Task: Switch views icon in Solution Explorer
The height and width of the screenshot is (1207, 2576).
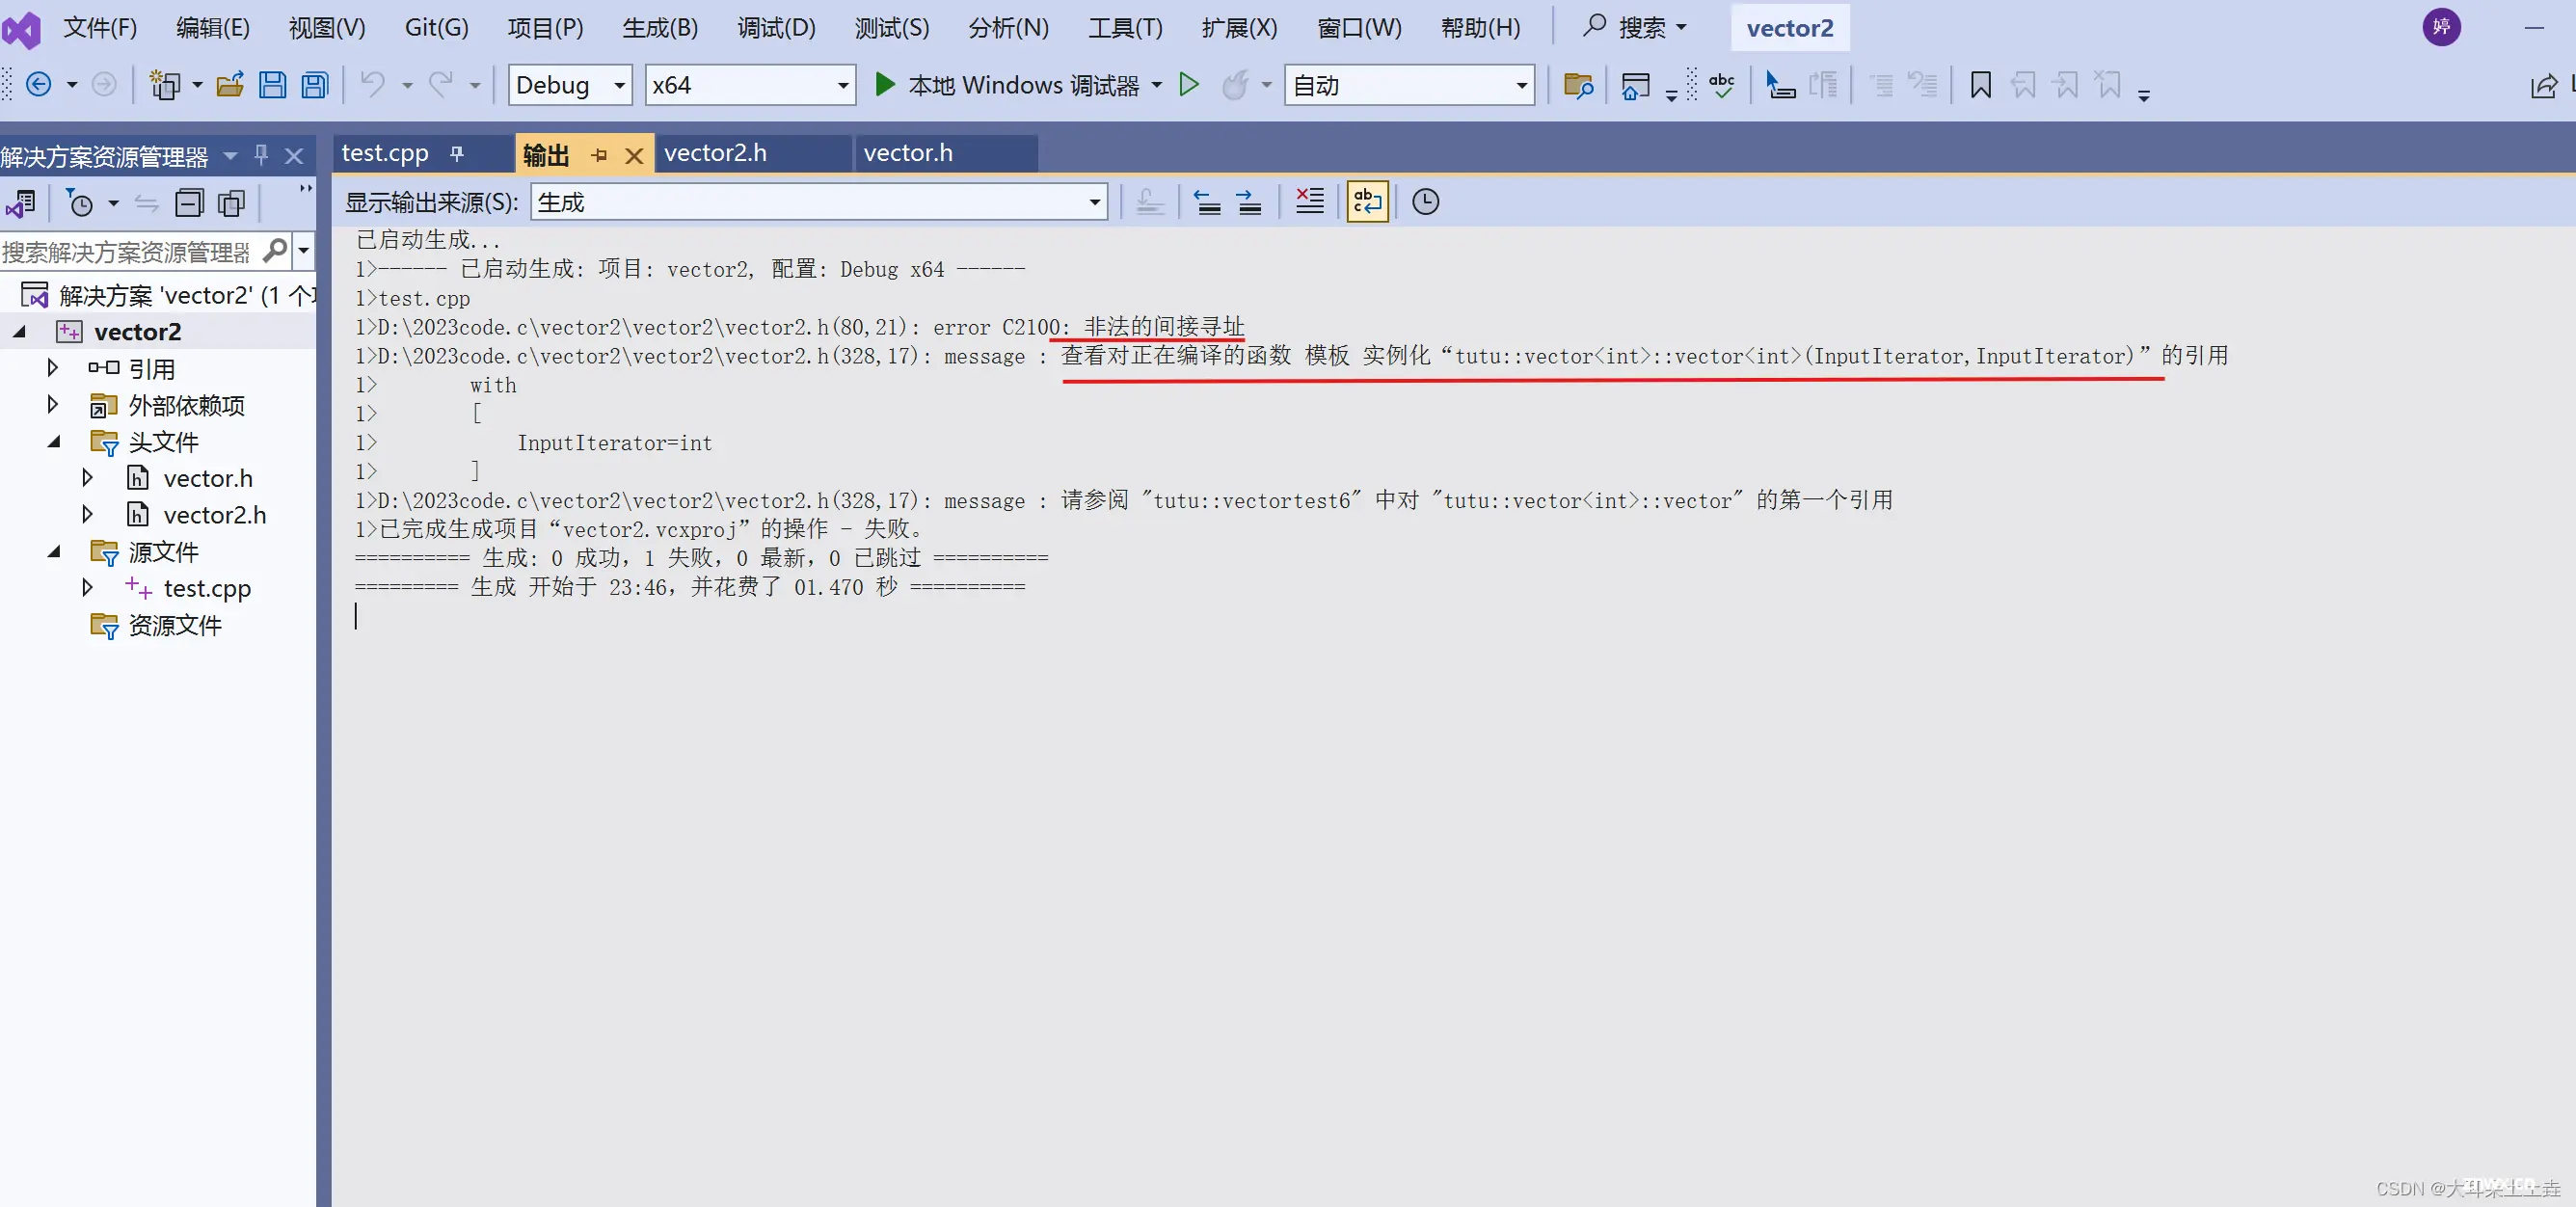Action: 20,203
